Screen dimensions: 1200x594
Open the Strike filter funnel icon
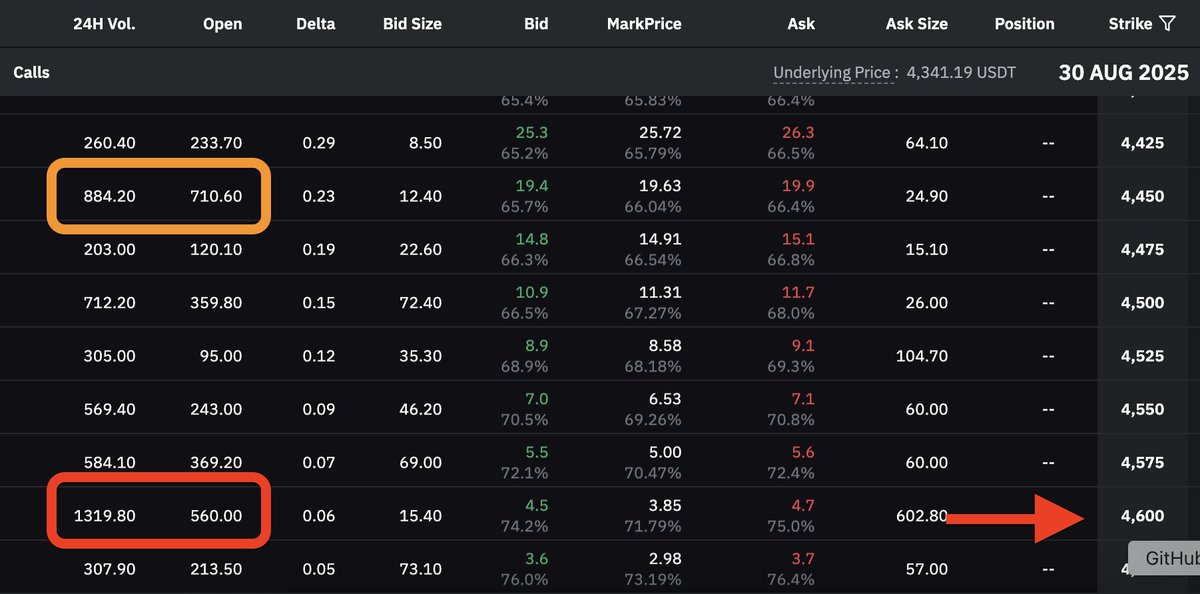tap(1167, 23)
